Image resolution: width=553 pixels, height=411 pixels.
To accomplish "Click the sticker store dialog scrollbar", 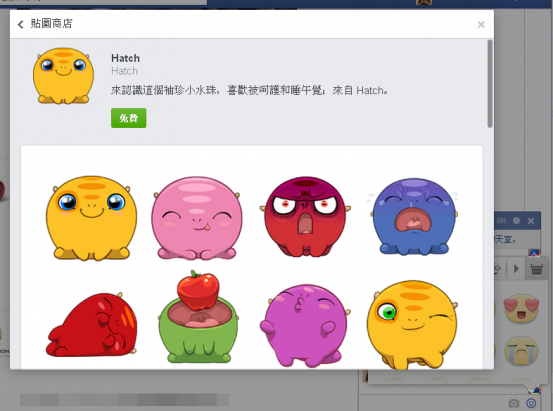I will [490, 84].
